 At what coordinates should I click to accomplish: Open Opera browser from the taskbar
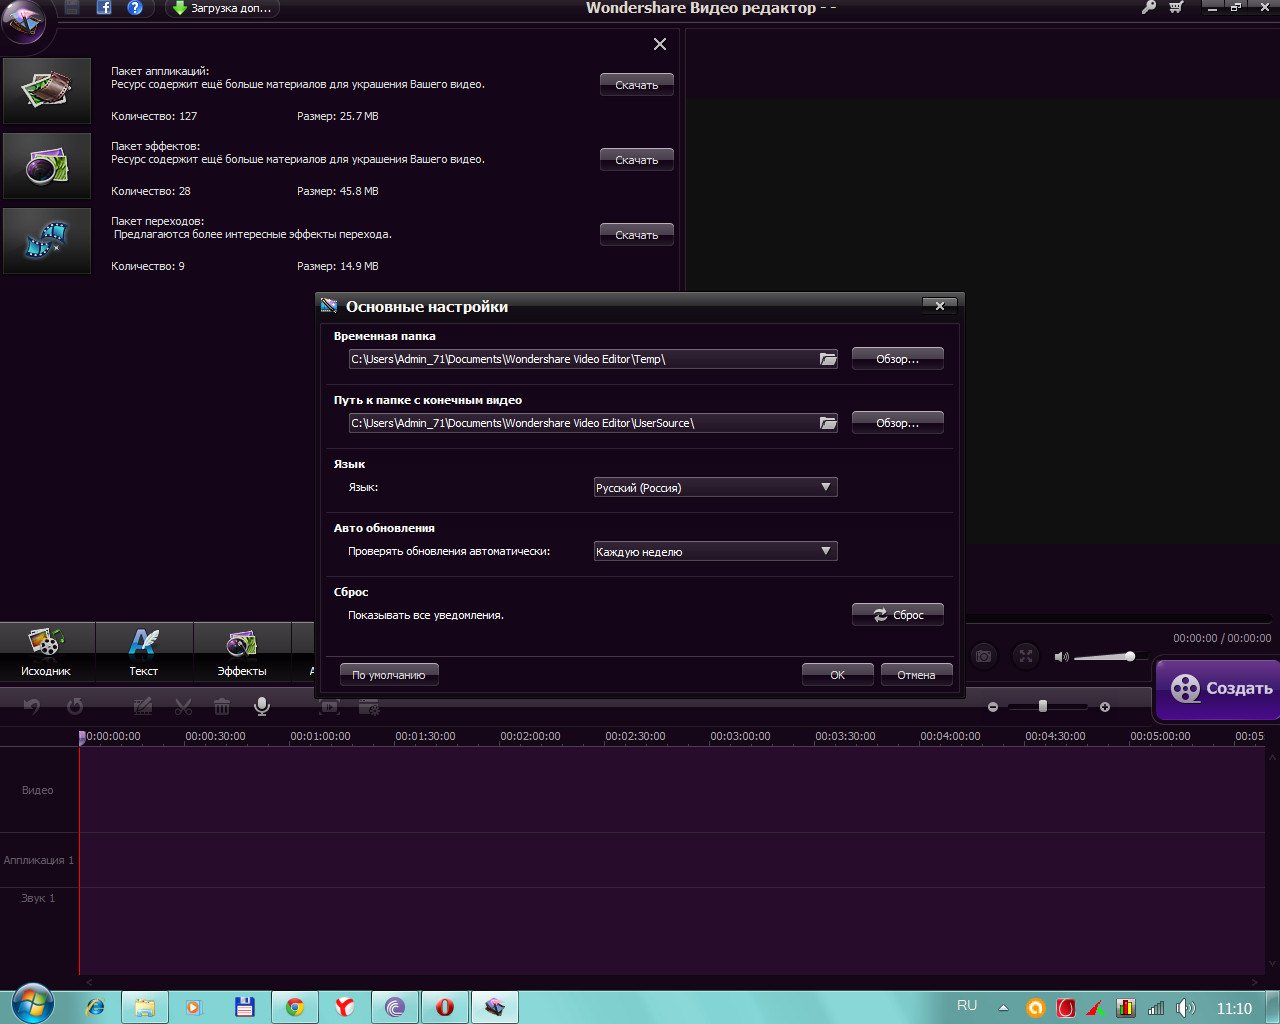pyautogui.click(x=445, y=1007)
